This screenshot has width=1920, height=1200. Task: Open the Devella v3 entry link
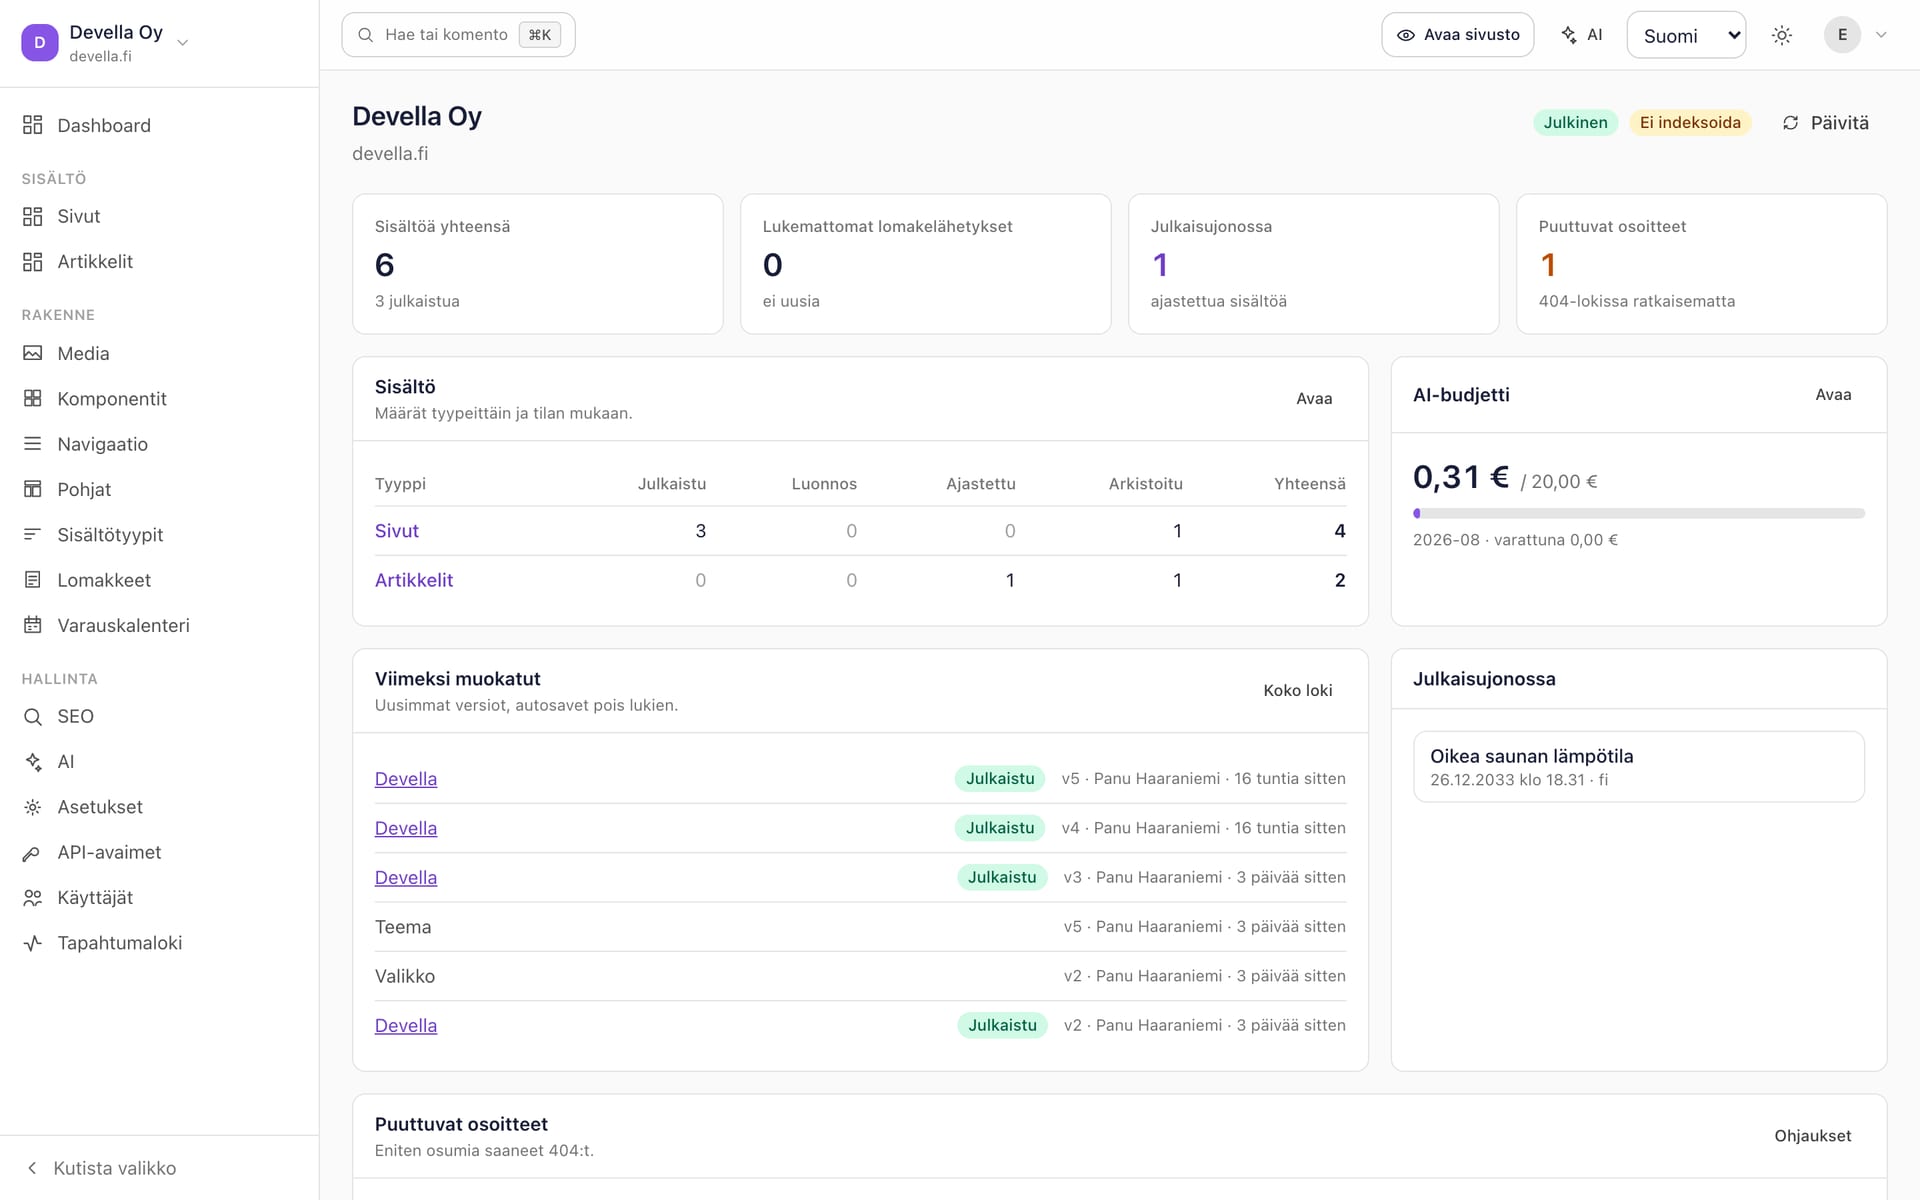point(406,878)
